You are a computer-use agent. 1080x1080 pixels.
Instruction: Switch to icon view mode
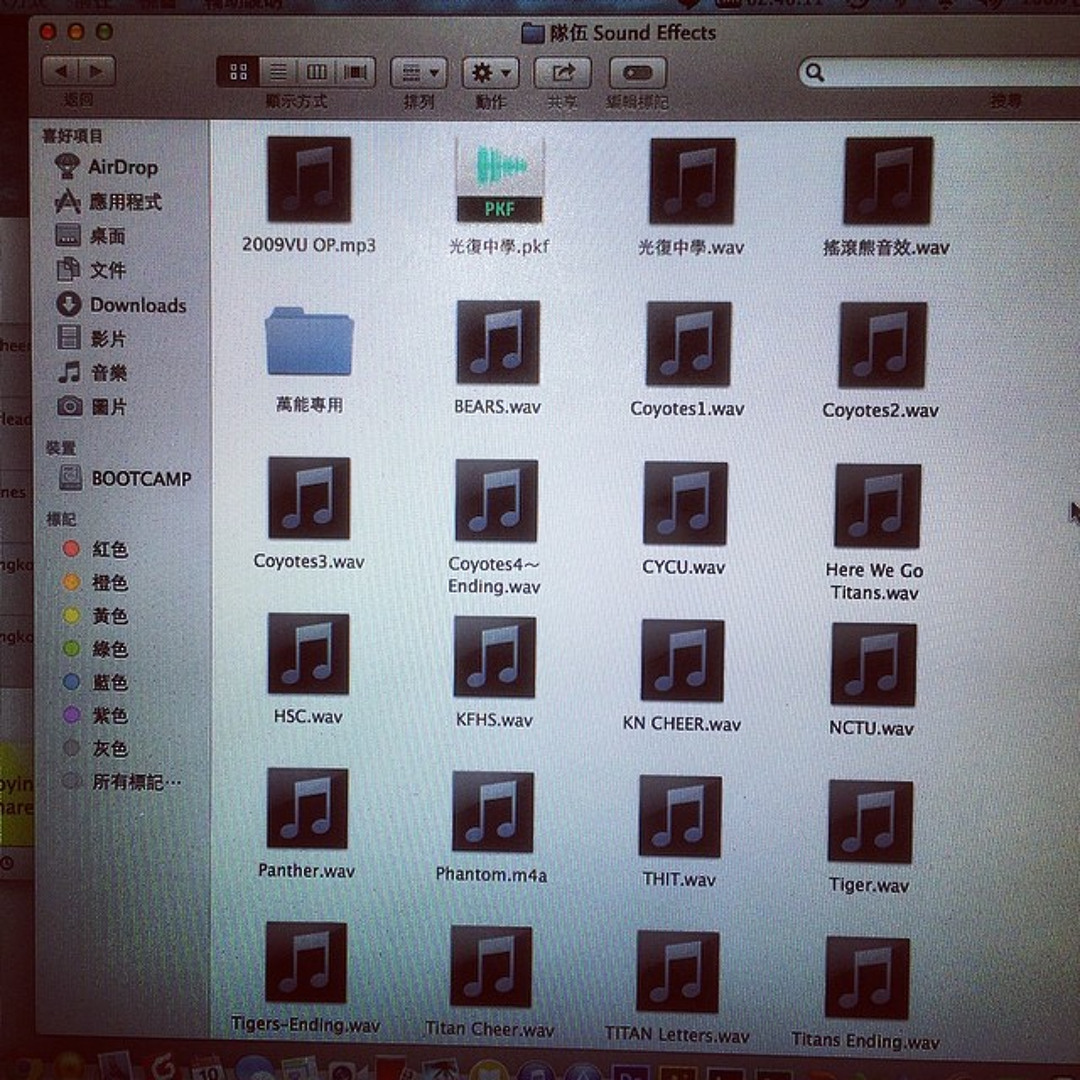[x=238, y=72]
